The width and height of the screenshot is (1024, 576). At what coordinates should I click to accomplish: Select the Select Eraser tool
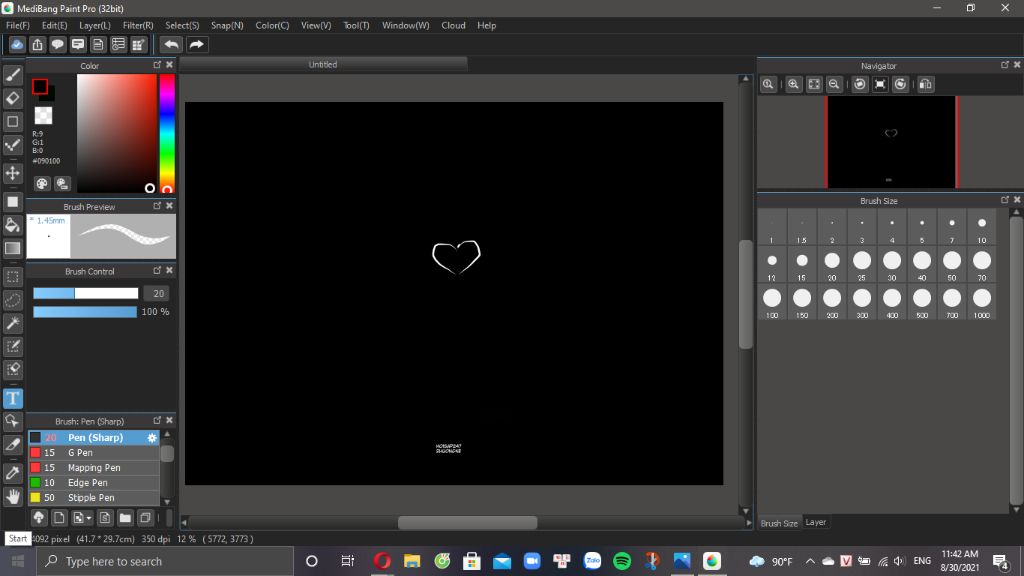tap(12, 370)
